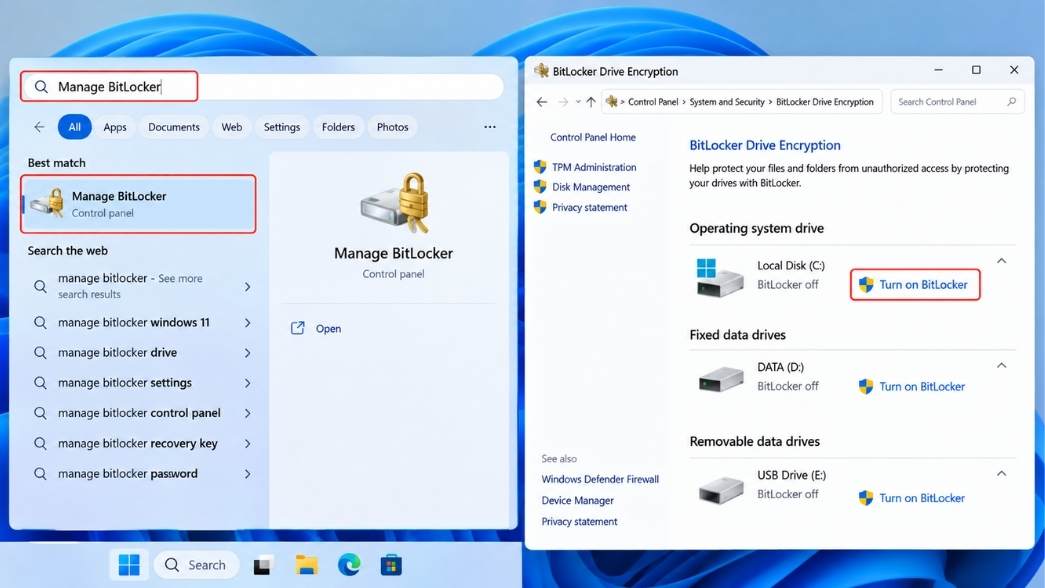This screenshot has height=588, width=1045.
Task: Click the DATA (D:) drive icon
Action: tap(720, 379)
